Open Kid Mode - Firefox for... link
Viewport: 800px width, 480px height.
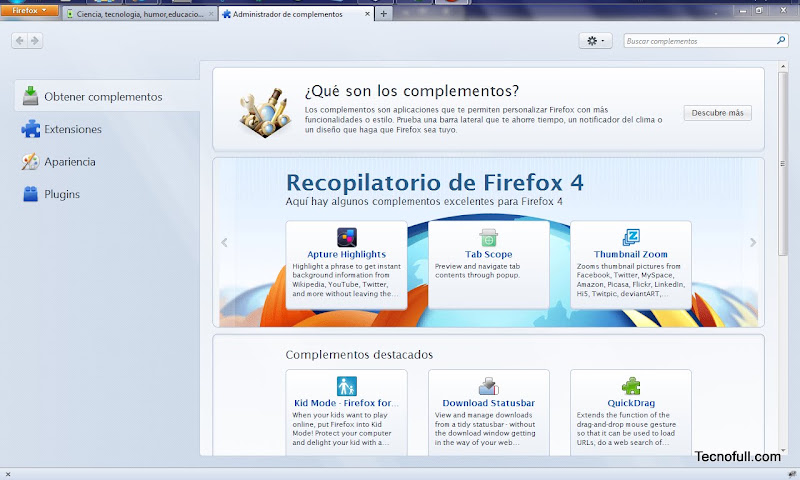pyautogui.click(x=346, y=403)
